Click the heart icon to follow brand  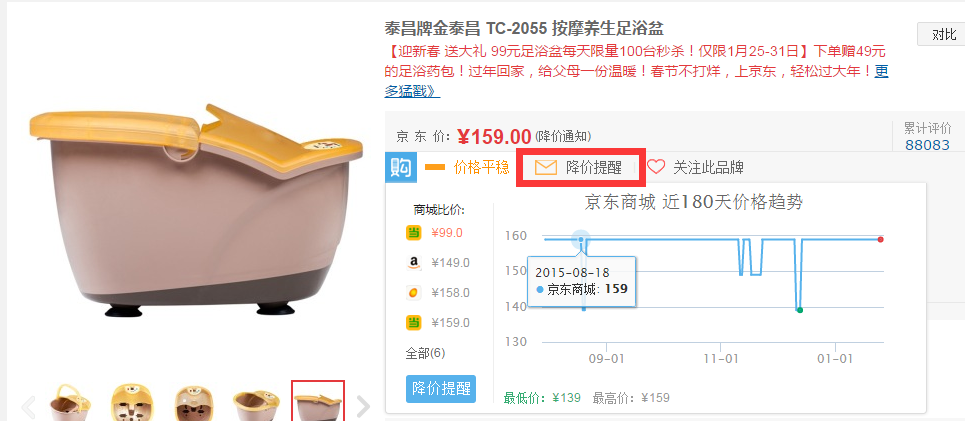click(x=656, y=167)
